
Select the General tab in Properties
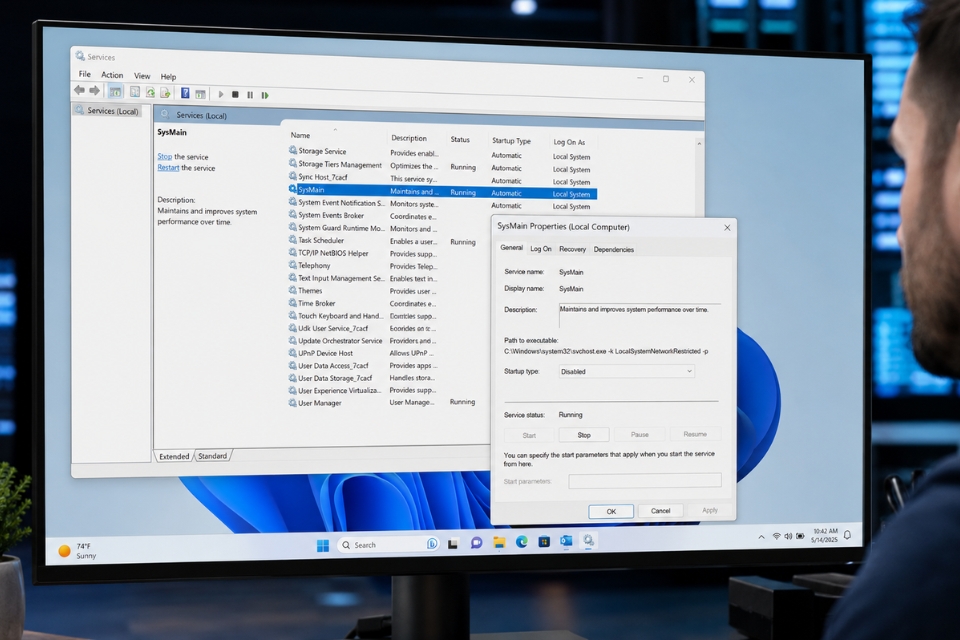(x=511, y=247)
